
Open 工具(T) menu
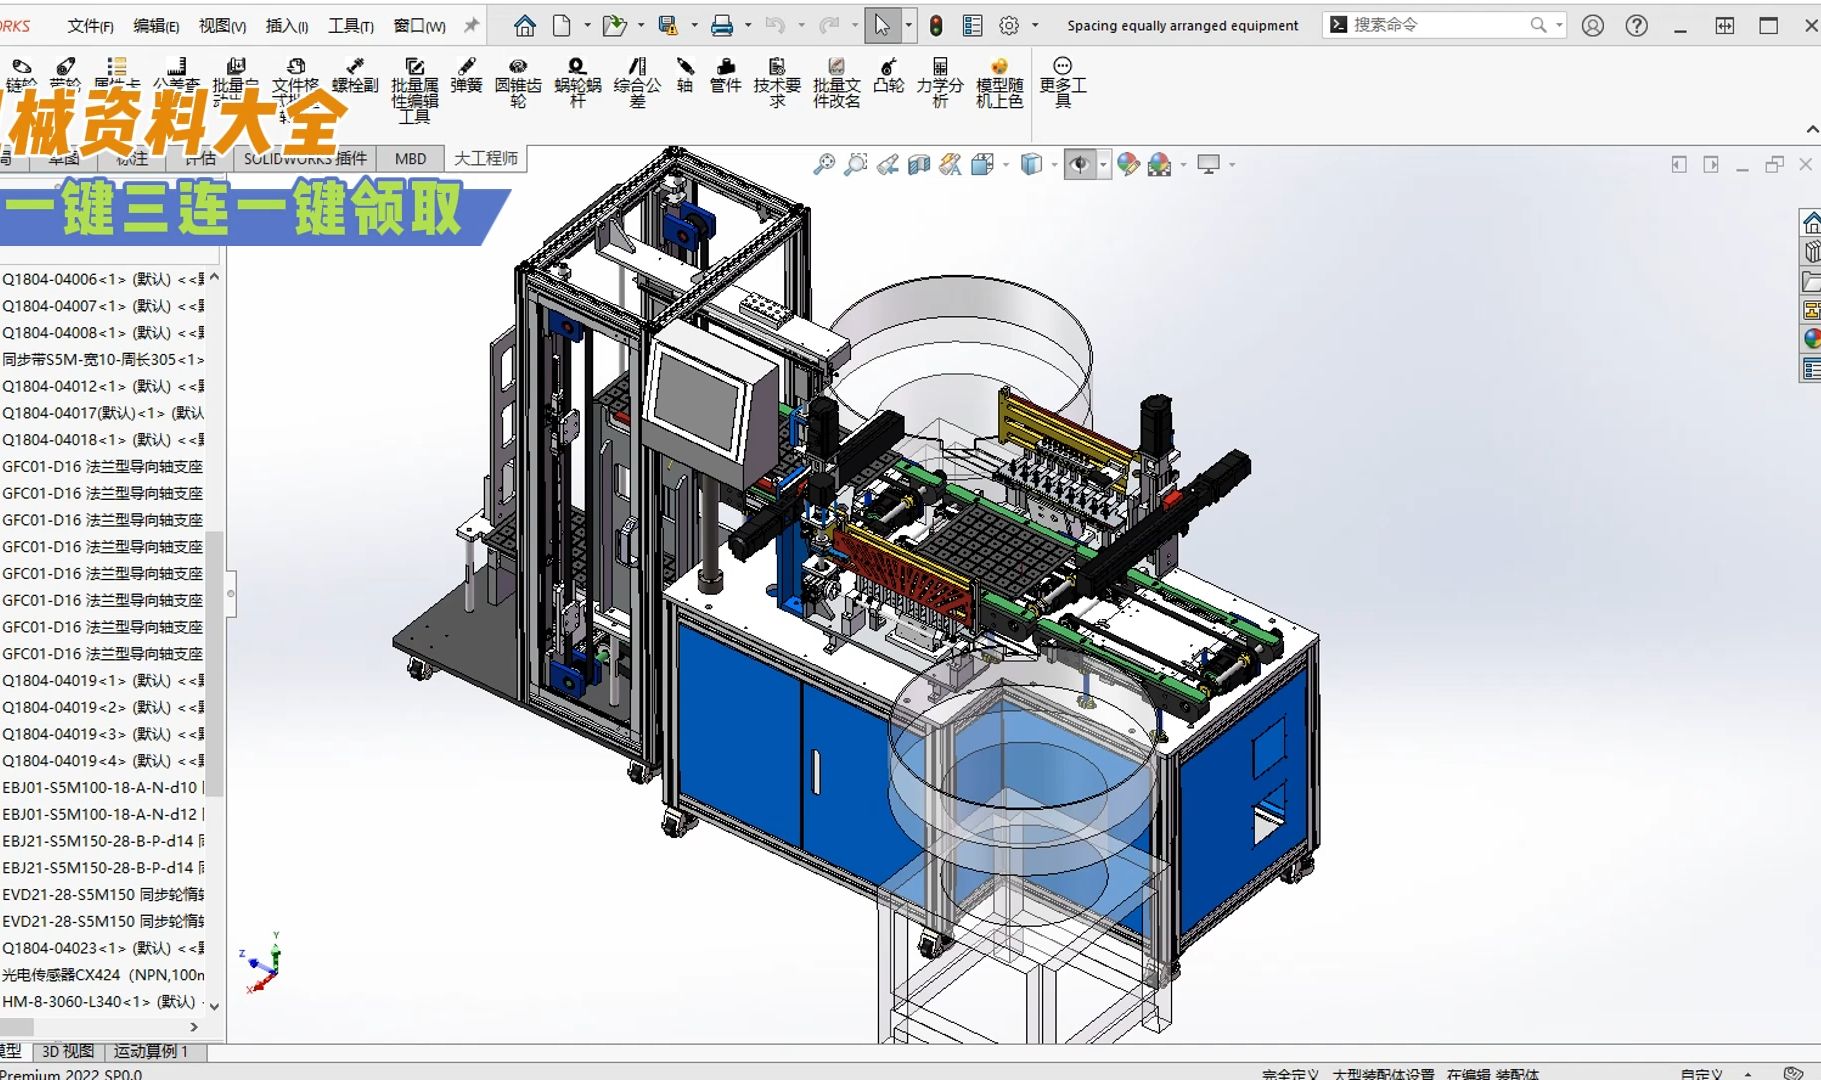pos(351,26)
